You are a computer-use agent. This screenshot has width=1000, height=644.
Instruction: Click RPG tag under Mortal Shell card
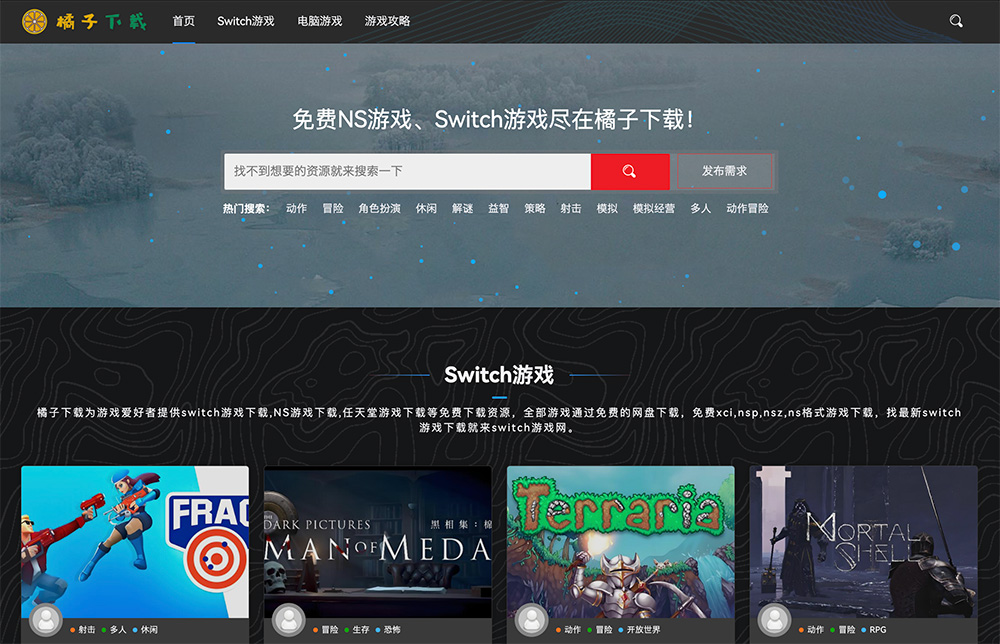[x=878, y=629]
